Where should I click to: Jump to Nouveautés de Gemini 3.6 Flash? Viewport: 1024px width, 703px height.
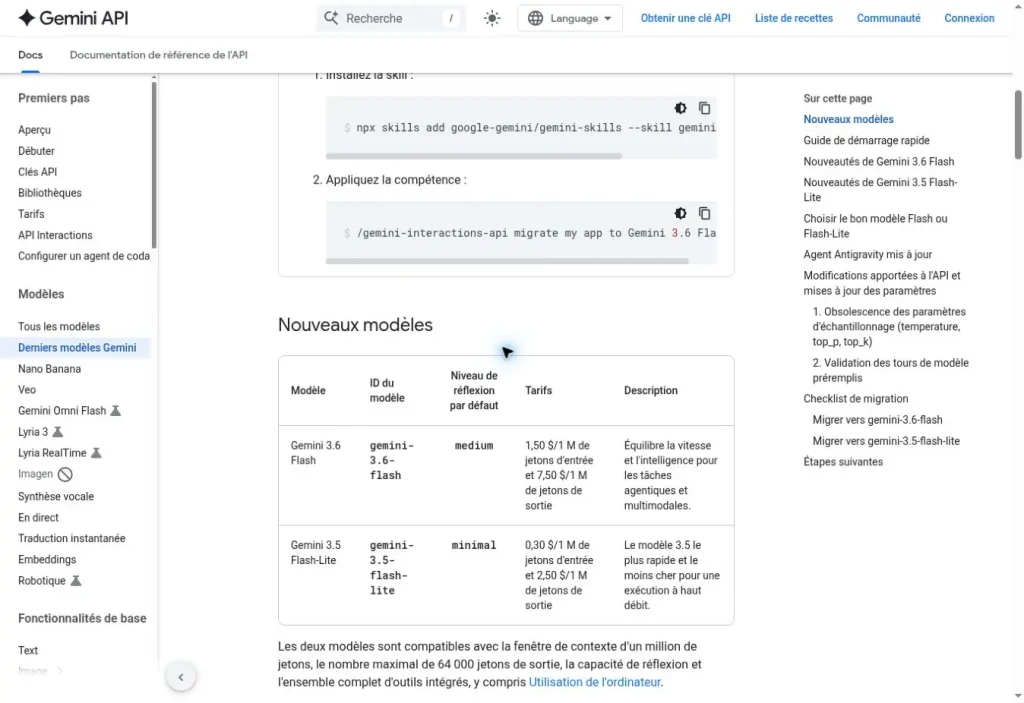[x=878, y=161]
